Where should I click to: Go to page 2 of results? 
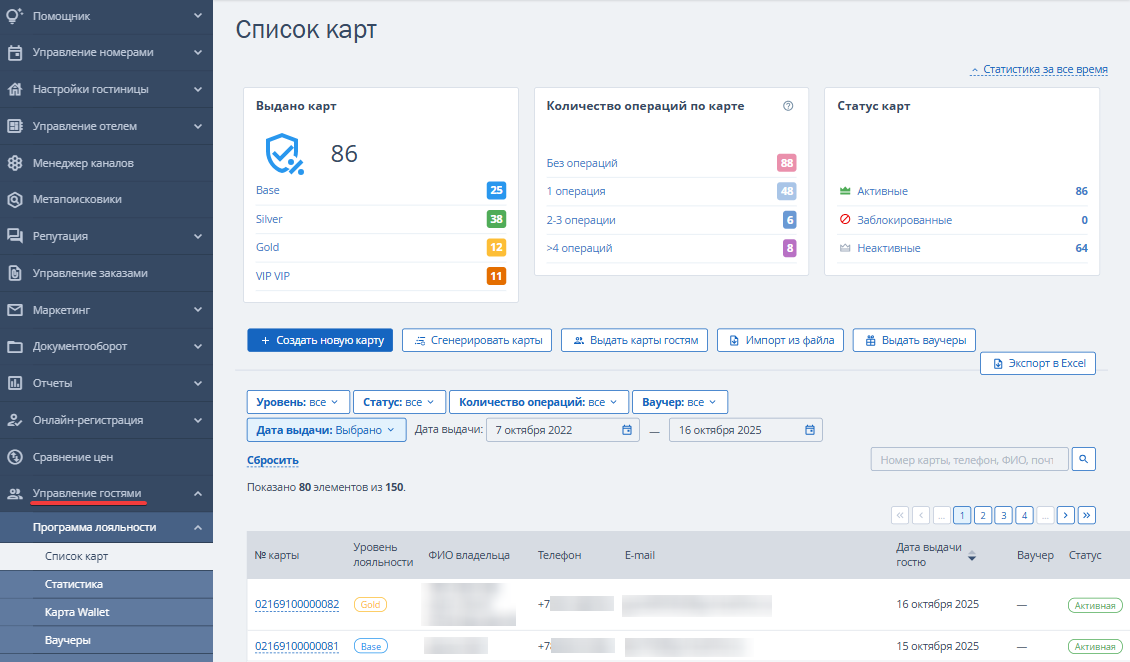[983, 515]
